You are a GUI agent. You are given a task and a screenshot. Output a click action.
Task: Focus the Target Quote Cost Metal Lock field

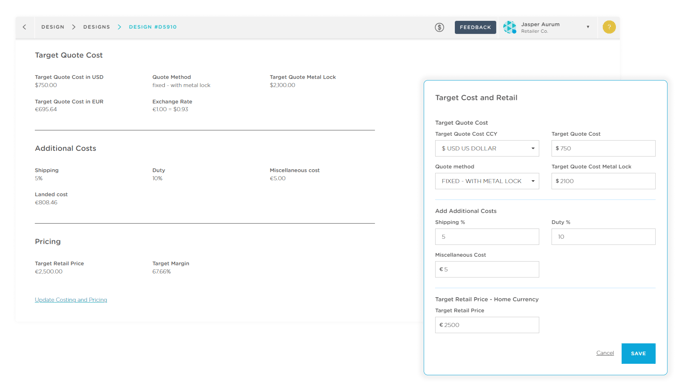click(603, 181)
